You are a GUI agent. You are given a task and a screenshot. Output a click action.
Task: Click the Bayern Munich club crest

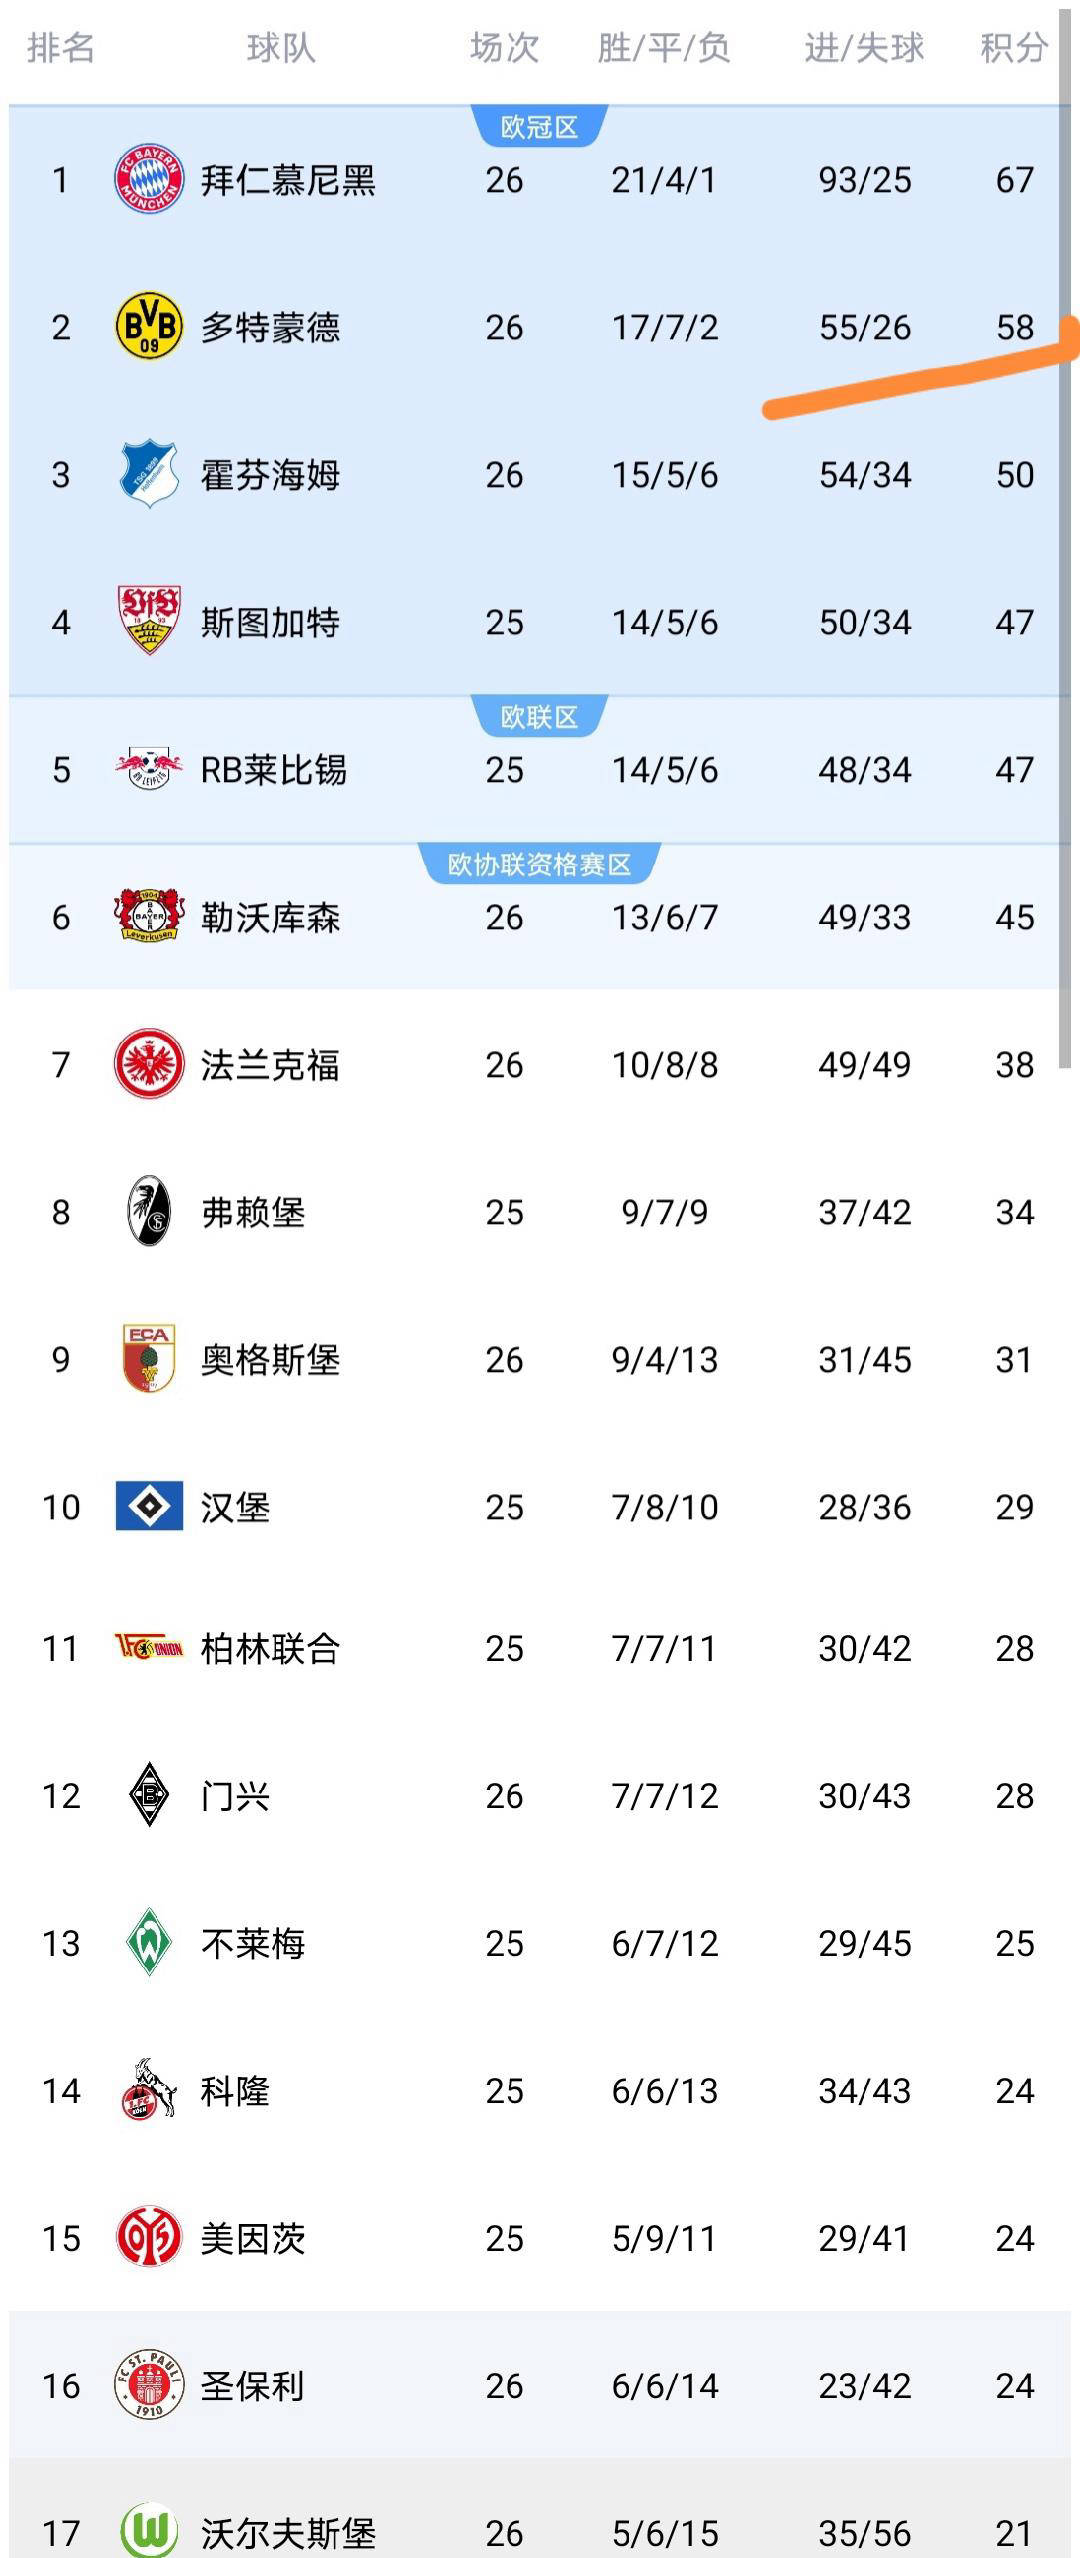coord(149,179)
